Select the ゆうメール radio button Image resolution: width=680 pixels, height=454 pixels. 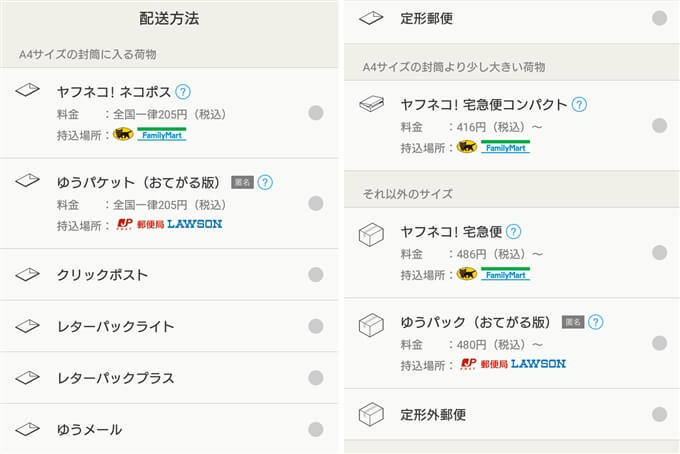[x=316, y=429]
